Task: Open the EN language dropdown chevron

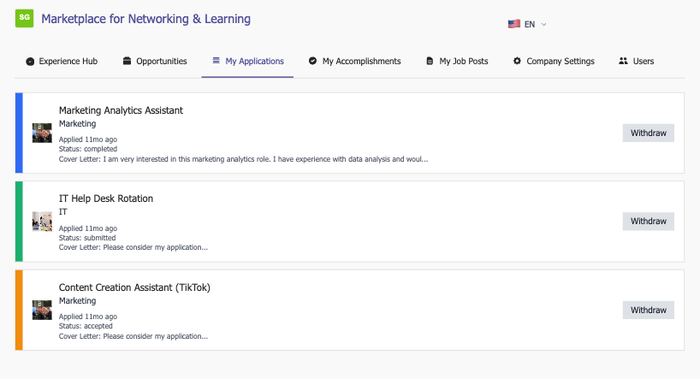Action: 543,25
